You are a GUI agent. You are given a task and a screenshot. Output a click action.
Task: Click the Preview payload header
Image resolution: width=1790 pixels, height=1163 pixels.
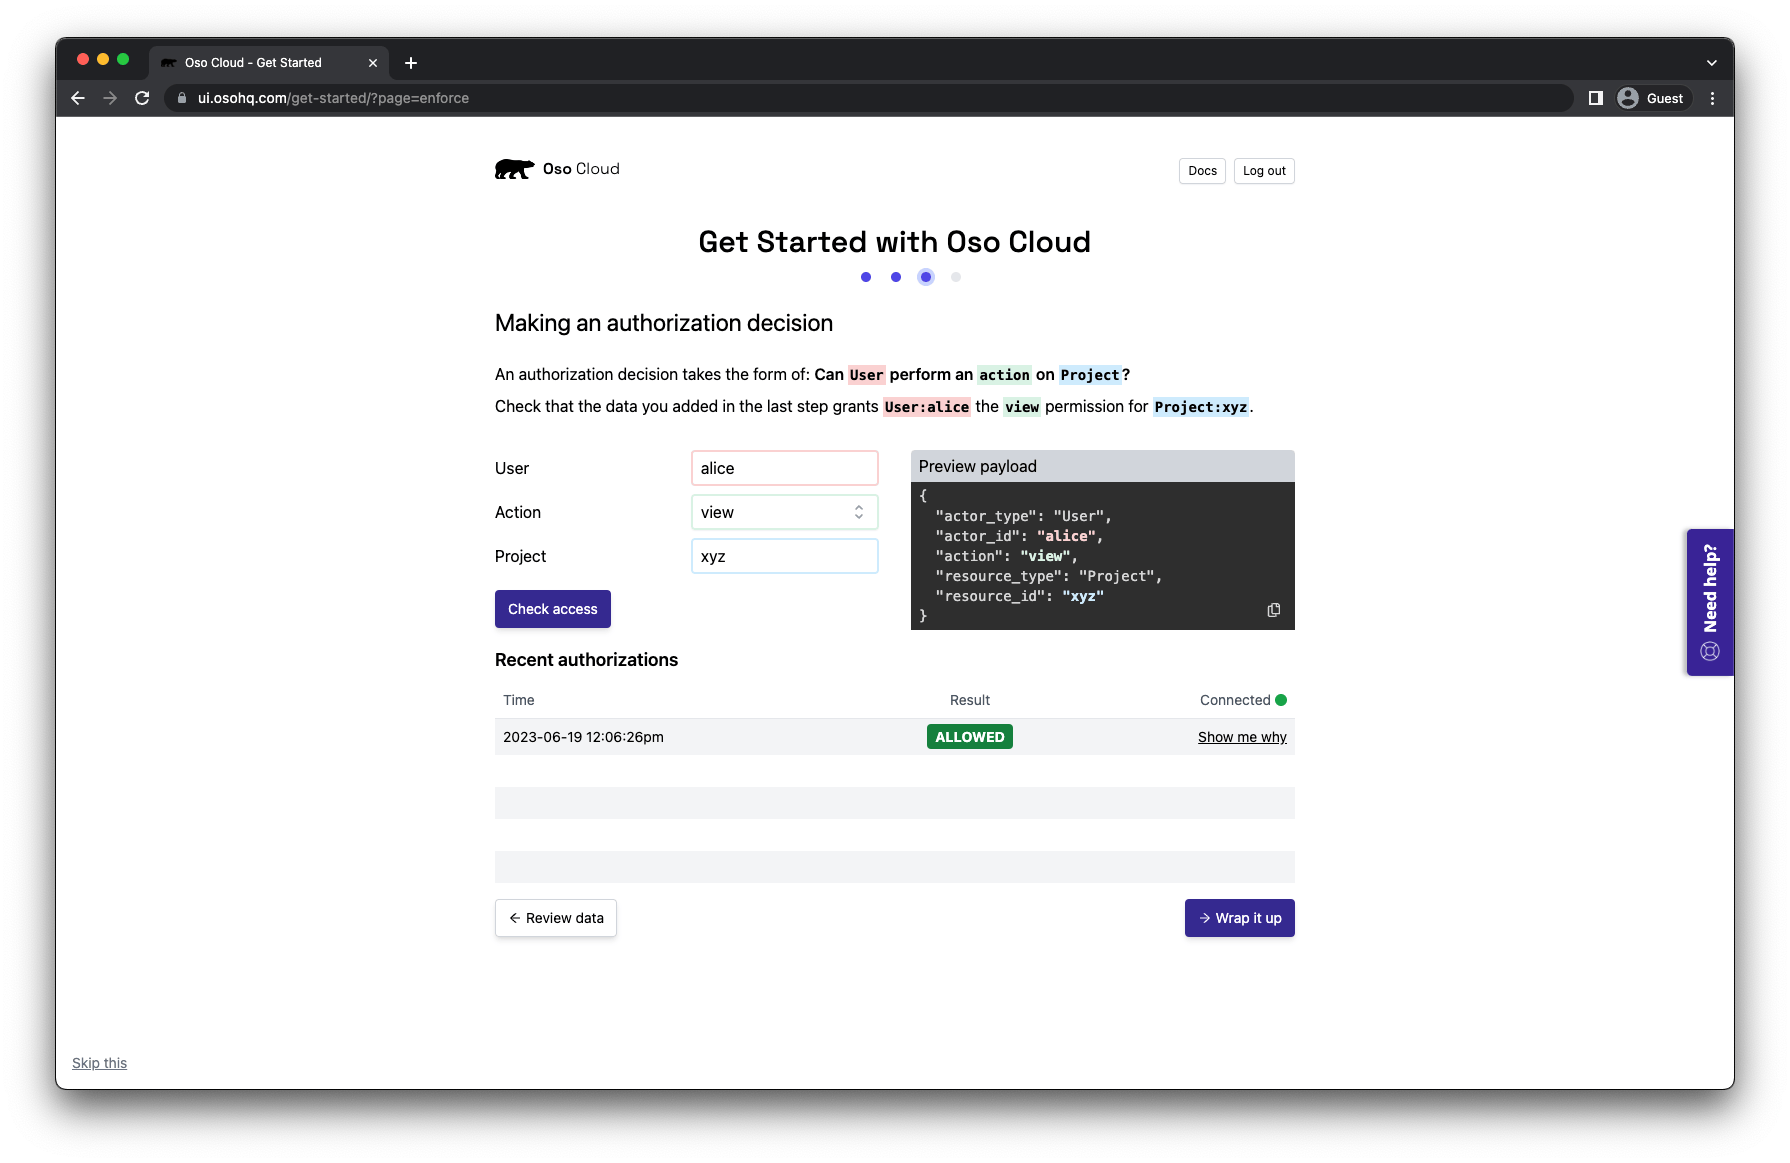[x=1103, y=466]
